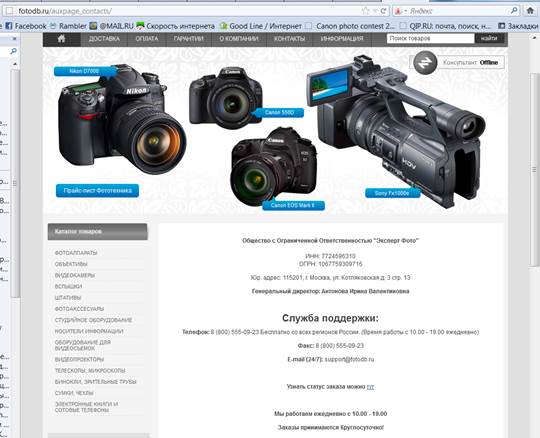Screen dimensions: 540x438
Task: Open the Facebook bookmark
Action: coord(26,26)
